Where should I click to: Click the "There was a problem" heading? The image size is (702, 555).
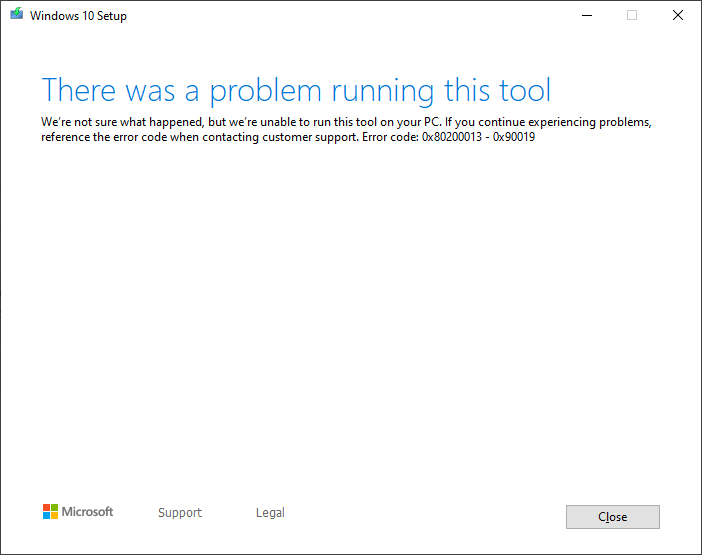point(296,90)
